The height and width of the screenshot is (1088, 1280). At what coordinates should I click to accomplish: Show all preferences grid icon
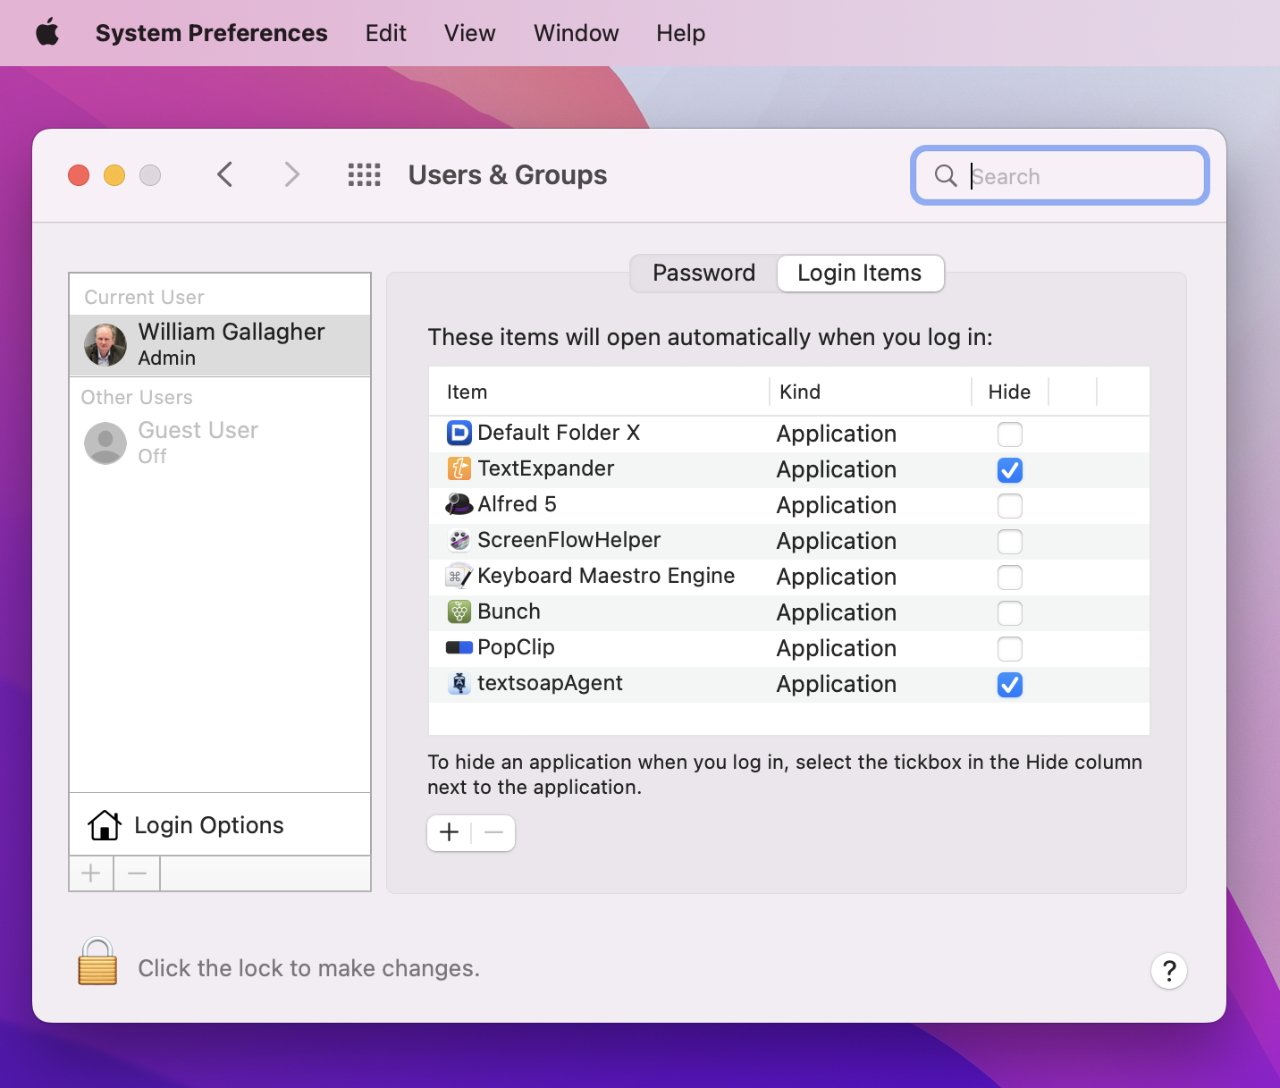point(364,175)
